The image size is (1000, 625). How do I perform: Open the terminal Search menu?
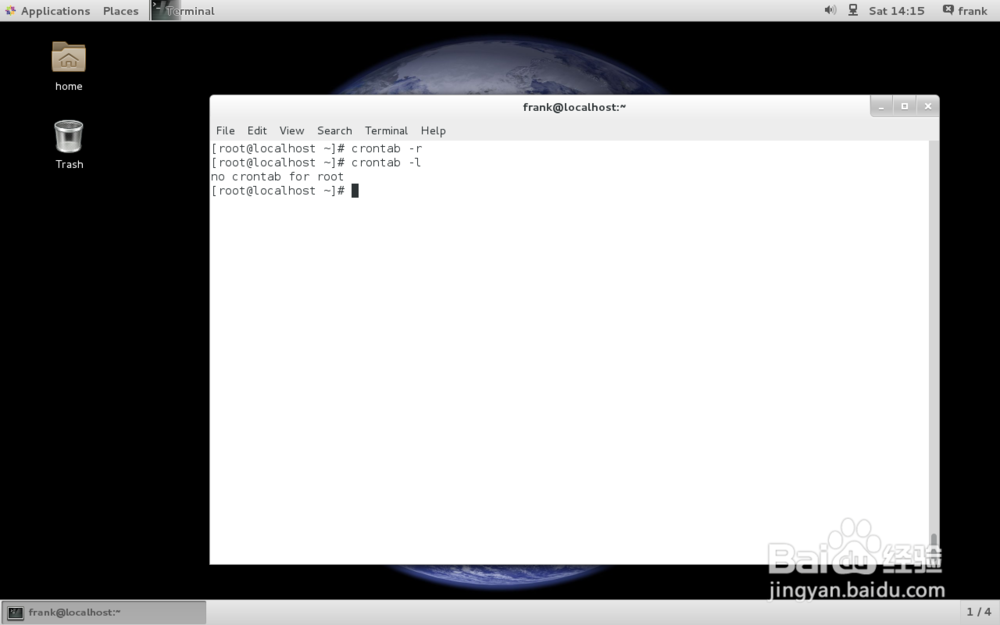click(334, 131)
